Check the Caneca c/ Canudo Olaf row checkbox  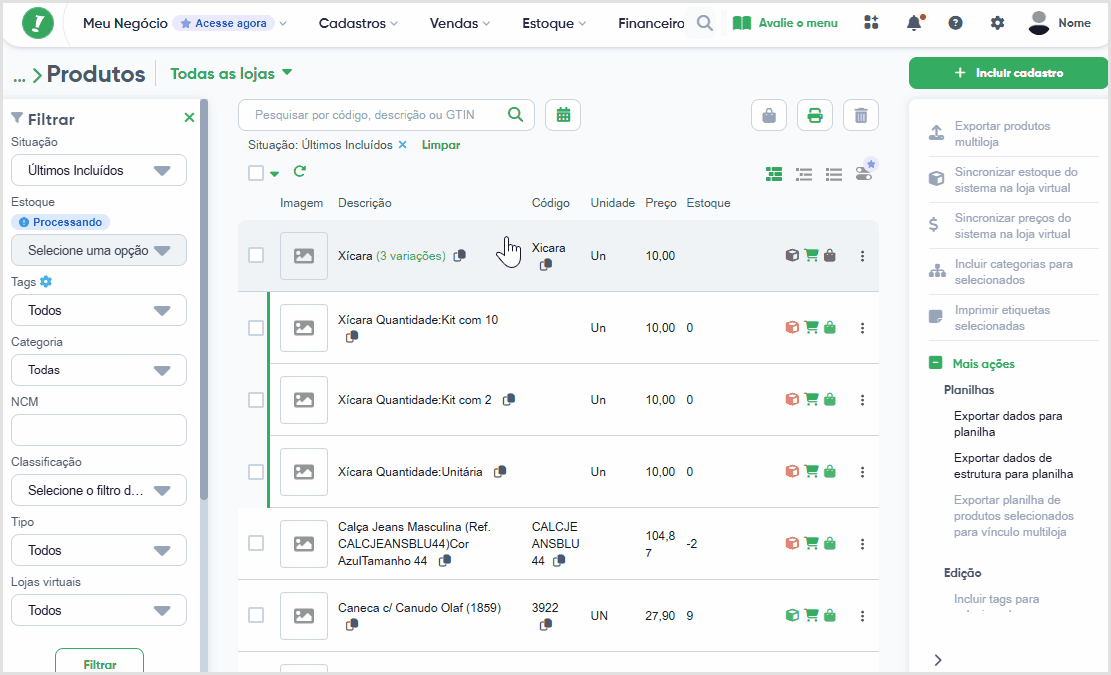(x=256, y=615)
